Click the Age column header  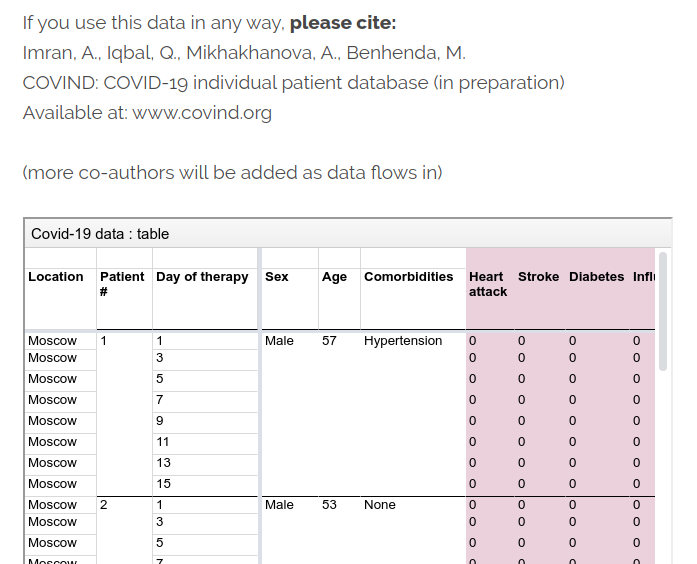pyautogui.click(x=334, y=277)
